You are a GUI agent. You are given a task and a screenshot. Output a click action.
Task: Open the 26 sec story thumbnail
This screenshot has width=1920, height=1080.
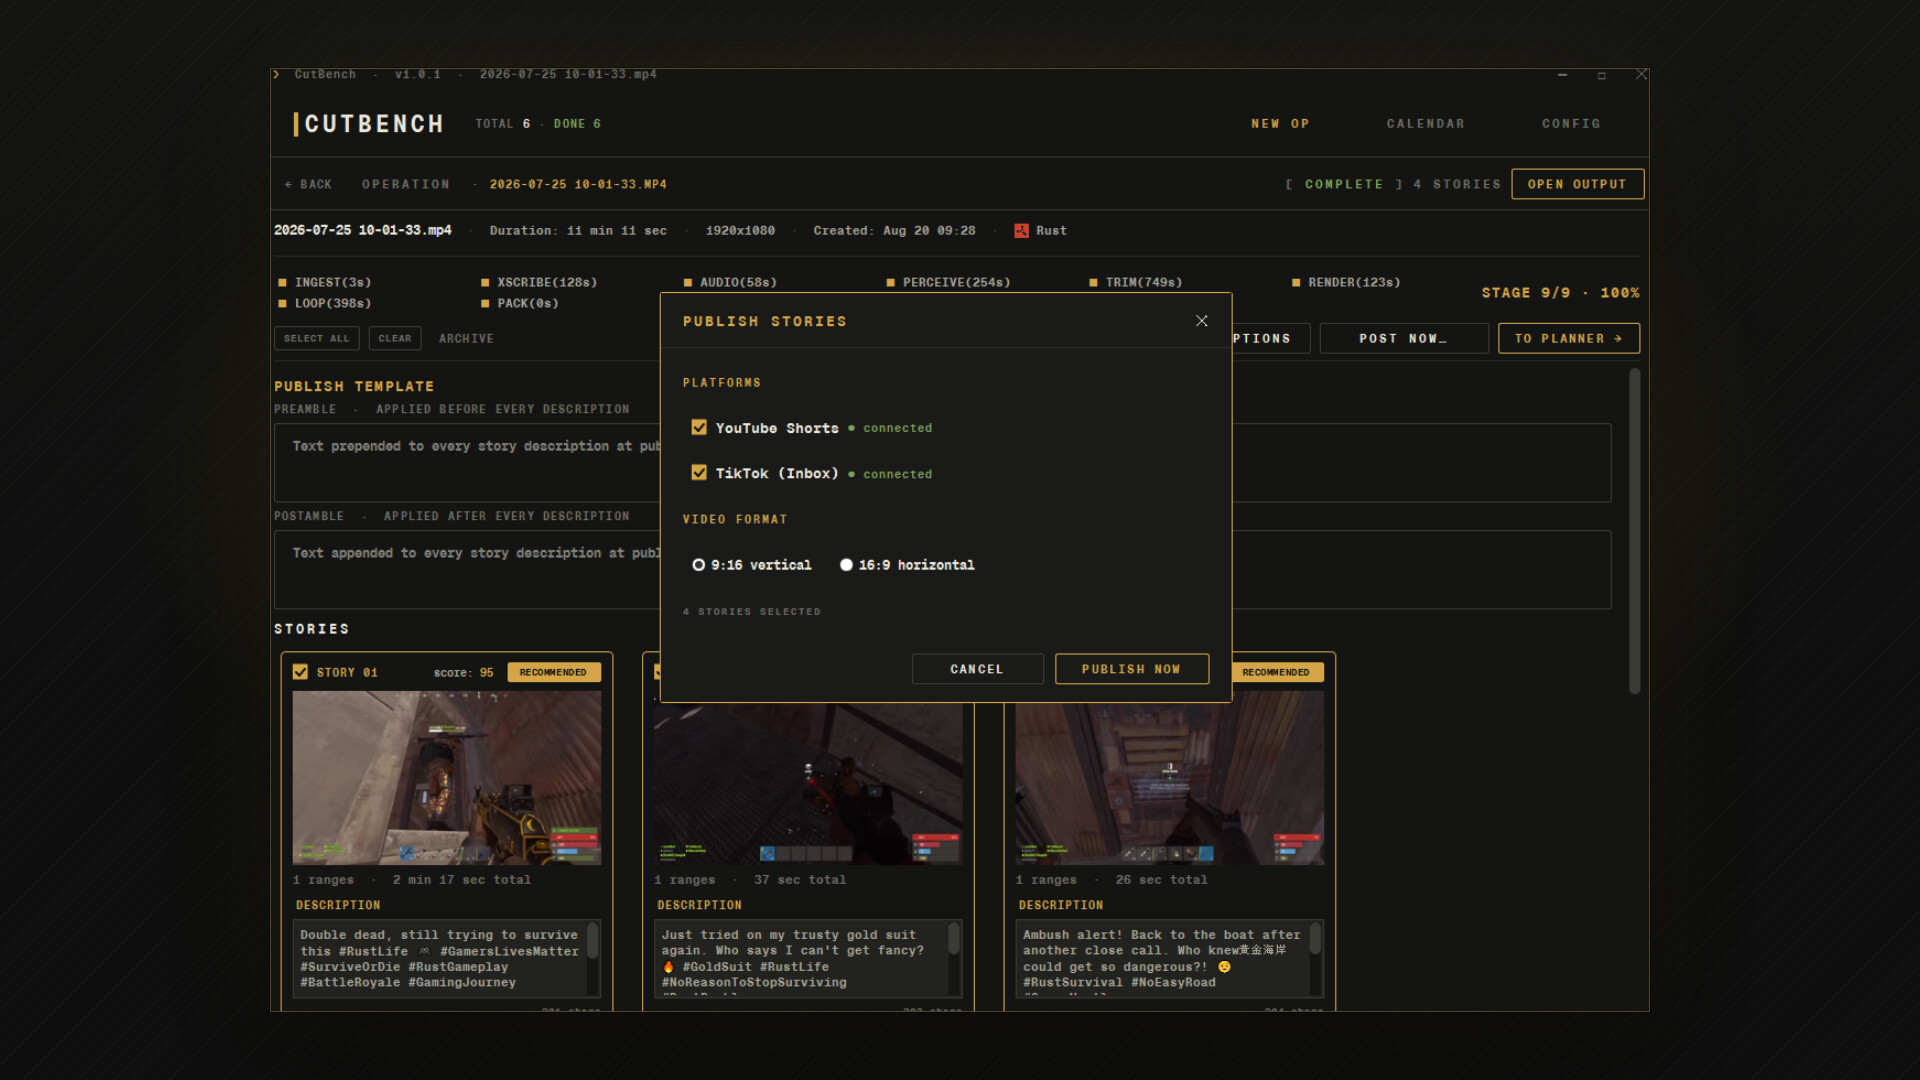click(x=1169, y=784)
